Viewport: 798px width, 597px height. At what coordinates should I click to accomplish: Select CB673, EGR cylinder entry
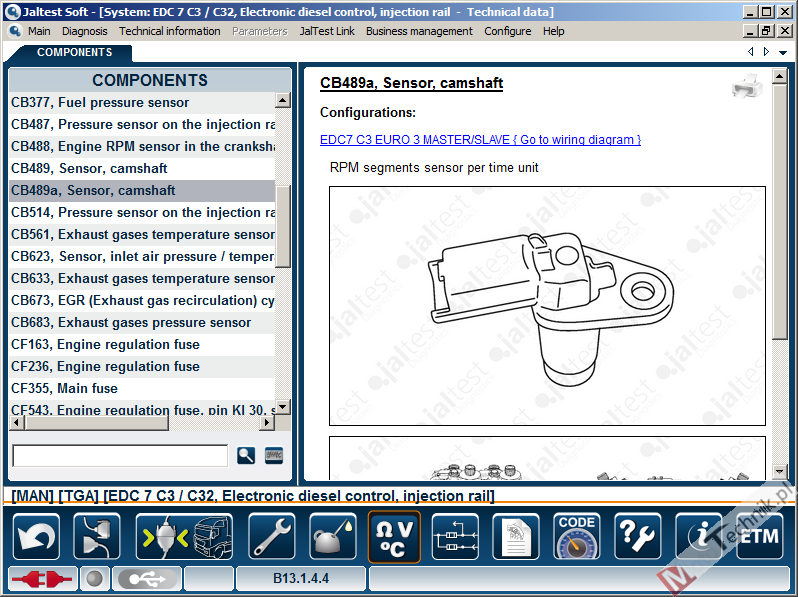point(142,300)
